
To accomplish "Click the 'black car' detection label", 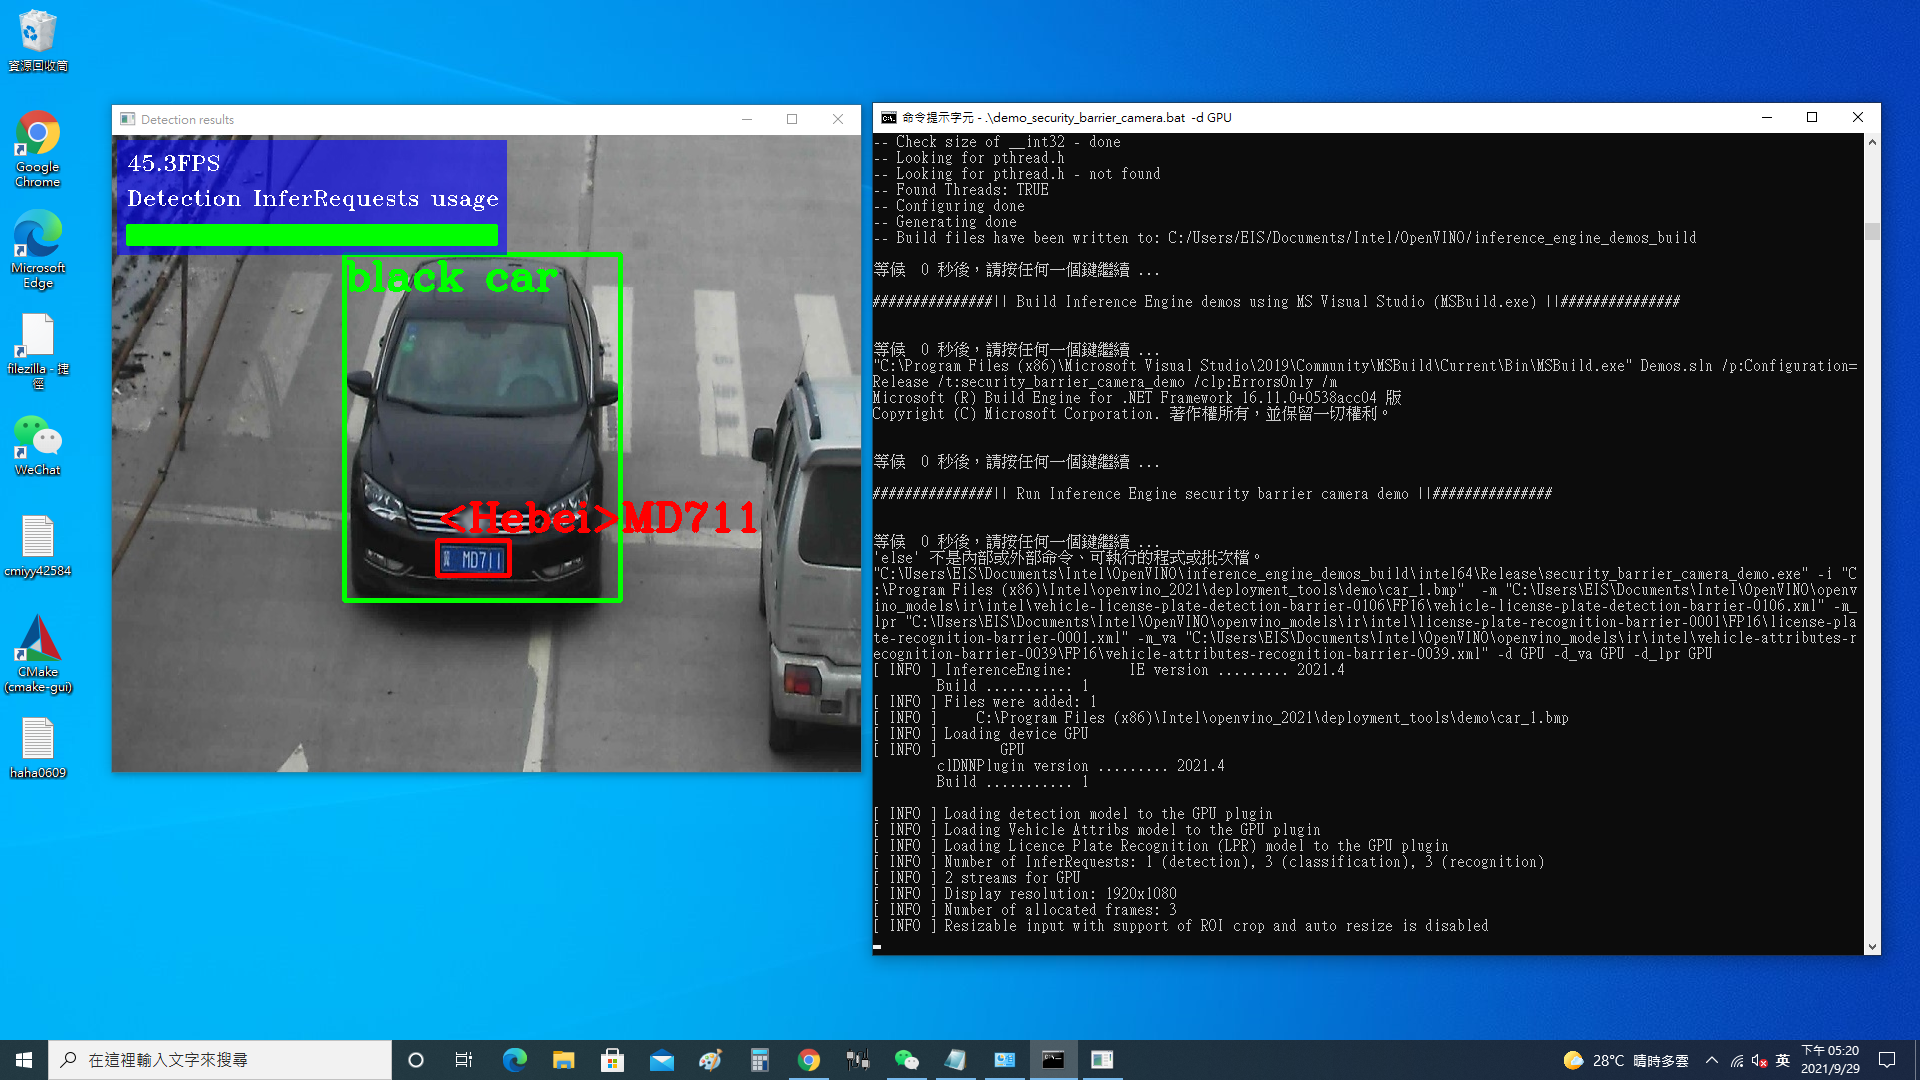I will coord(452,278).
